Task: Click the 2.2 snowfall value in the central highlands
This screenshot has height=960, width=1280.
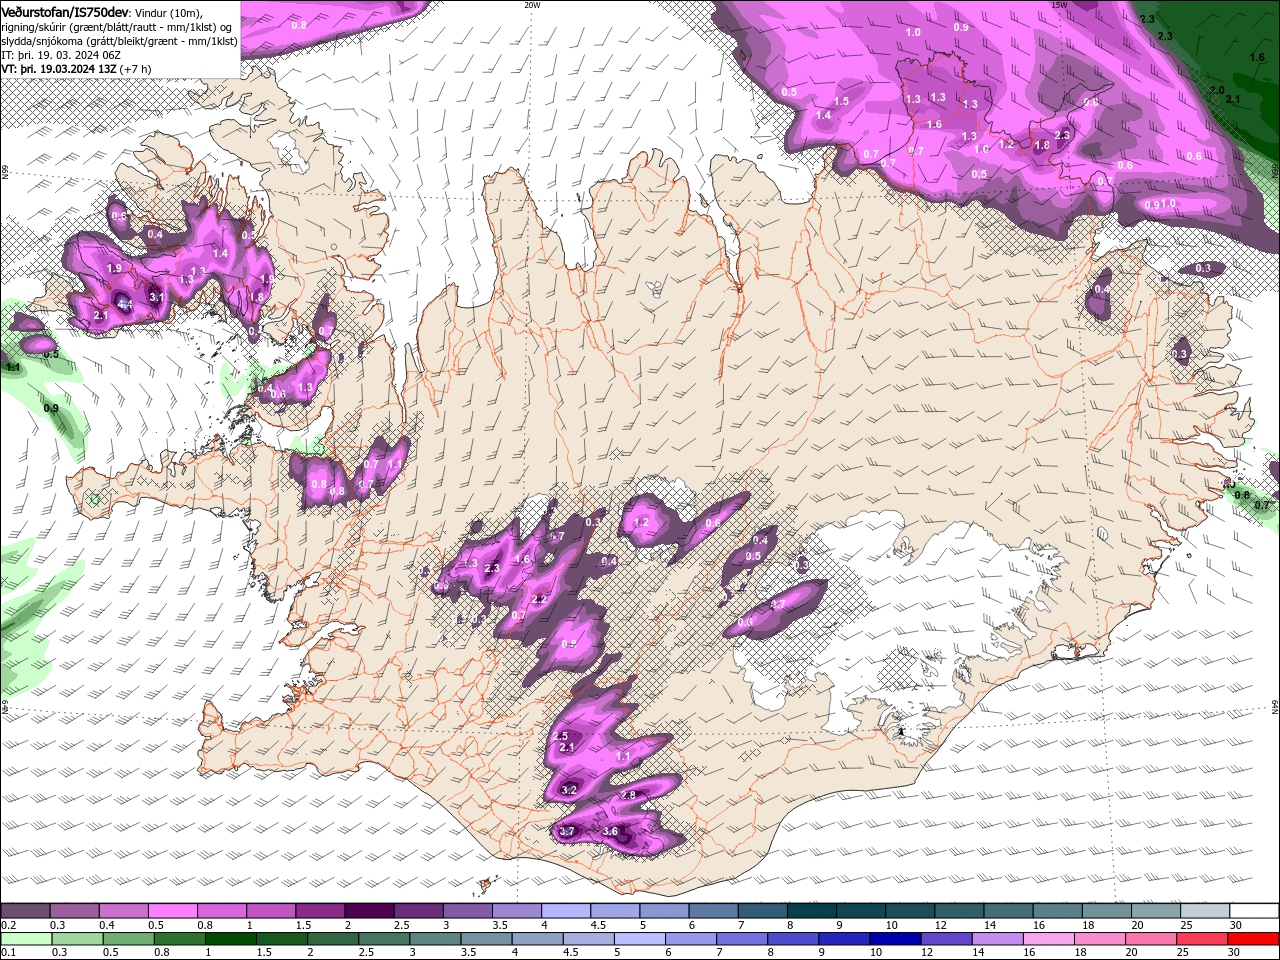Action: pyautogui.click(x=540, y=600)
